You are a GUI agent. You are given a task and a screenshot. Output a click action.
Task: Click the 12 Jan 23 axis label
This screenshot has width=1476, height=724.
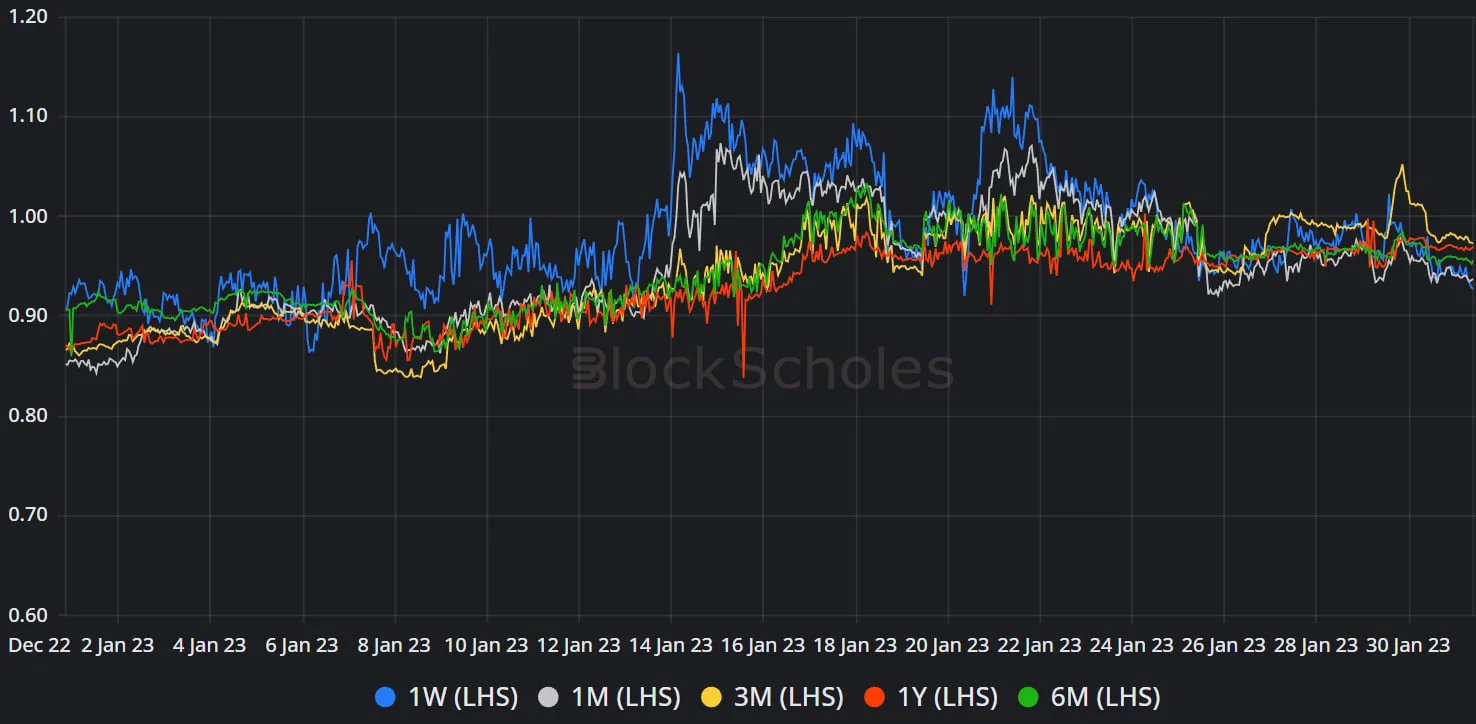(x=578, y=645)
